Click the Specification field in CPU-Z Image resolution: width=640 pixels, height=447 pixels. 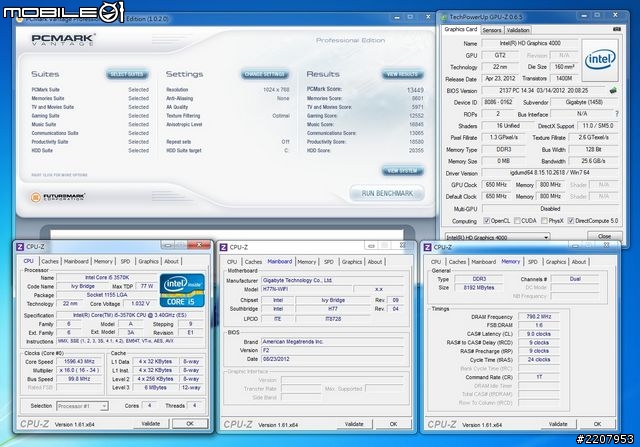pos(130,315)
